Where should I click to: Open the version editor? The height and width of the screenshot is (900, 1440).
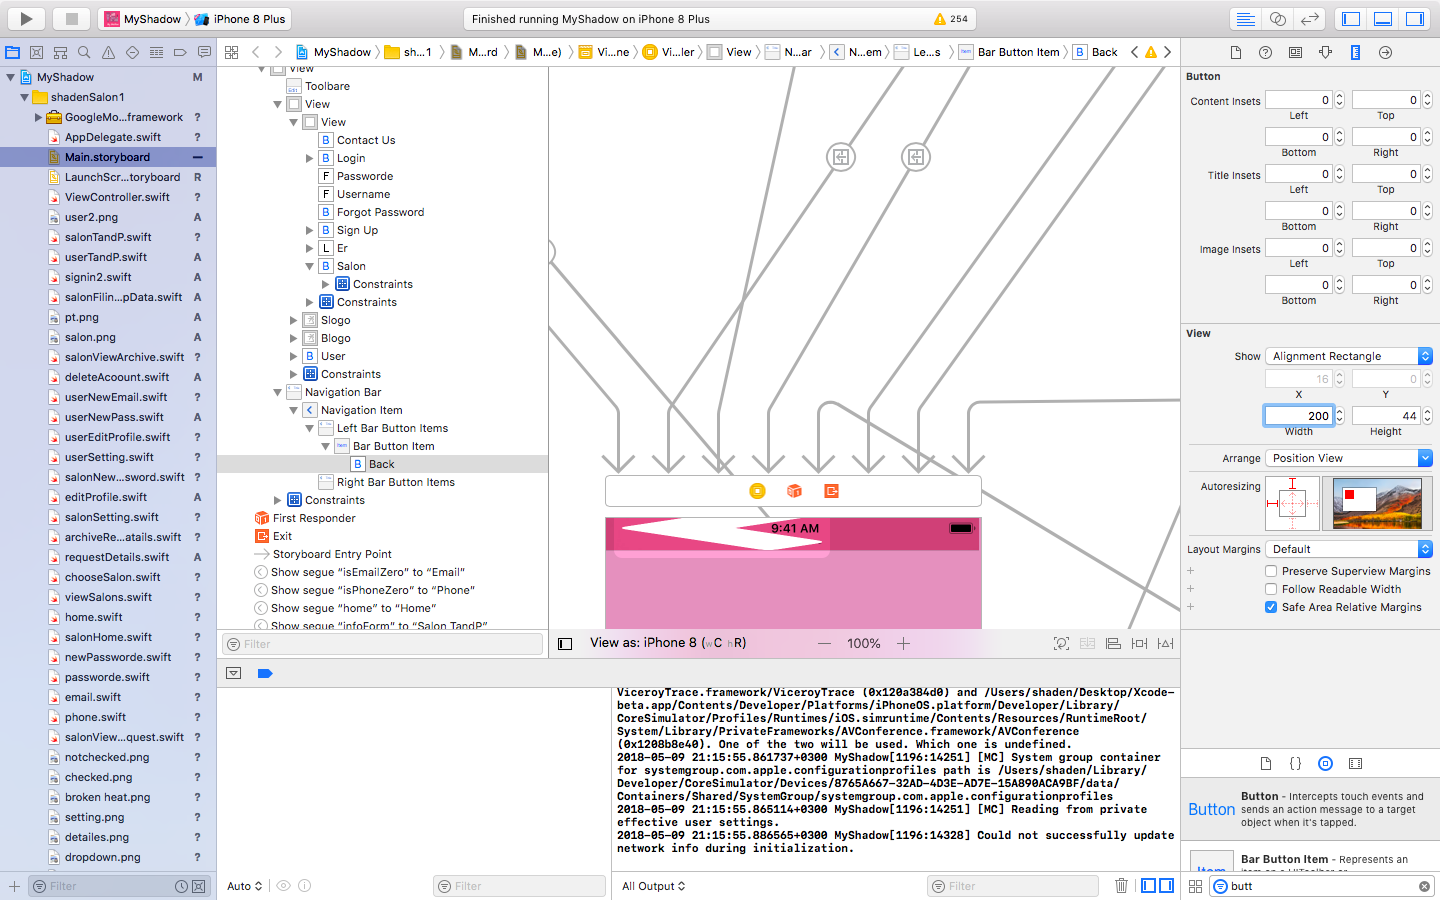pos(1309,19)
